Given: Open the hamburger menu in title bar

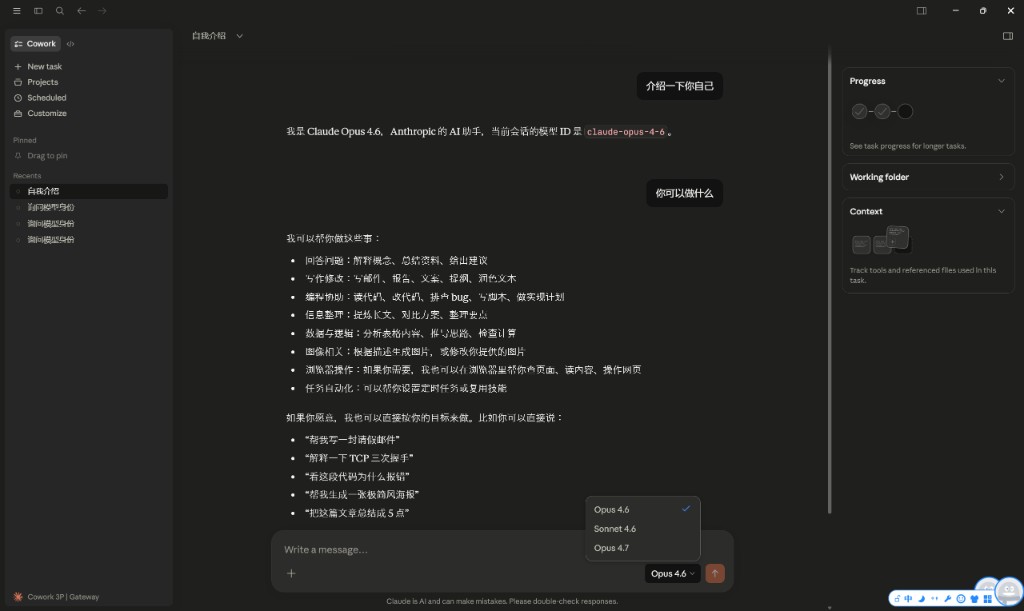Looking at the screenshot, I should click(x=16, y=10).
